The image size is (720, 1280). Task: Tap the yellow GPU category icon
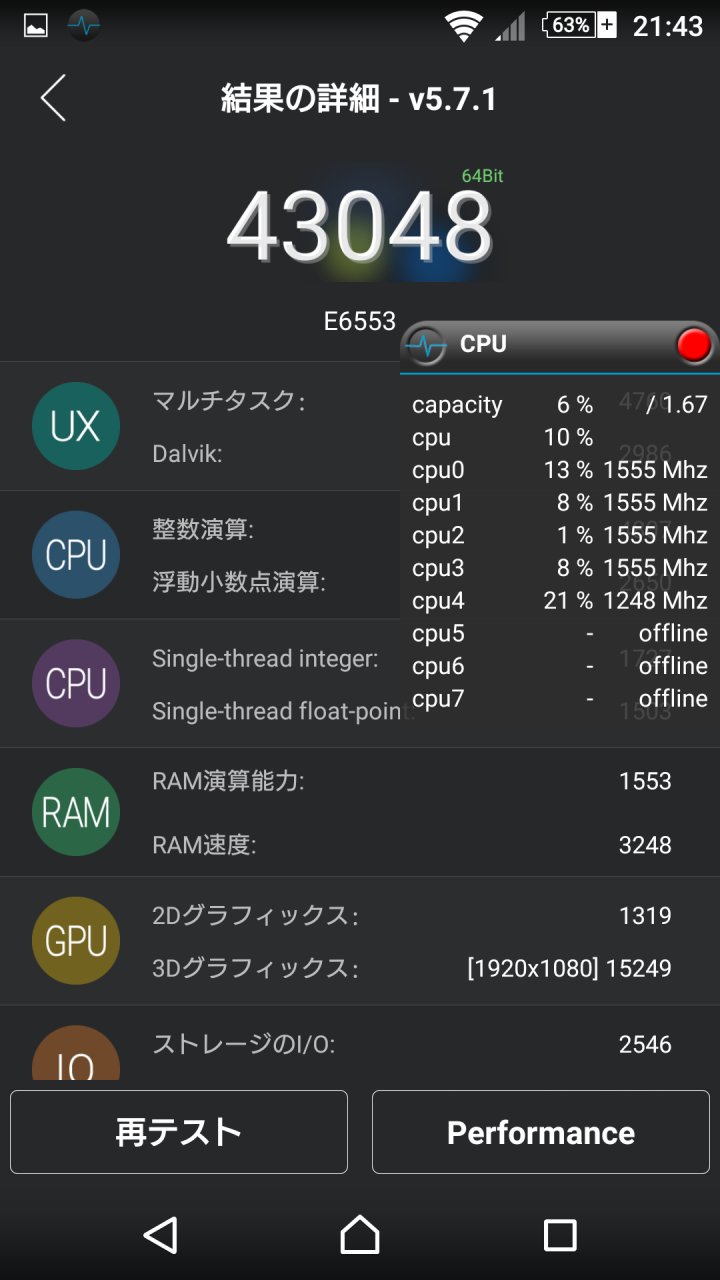tap(76, 941)
